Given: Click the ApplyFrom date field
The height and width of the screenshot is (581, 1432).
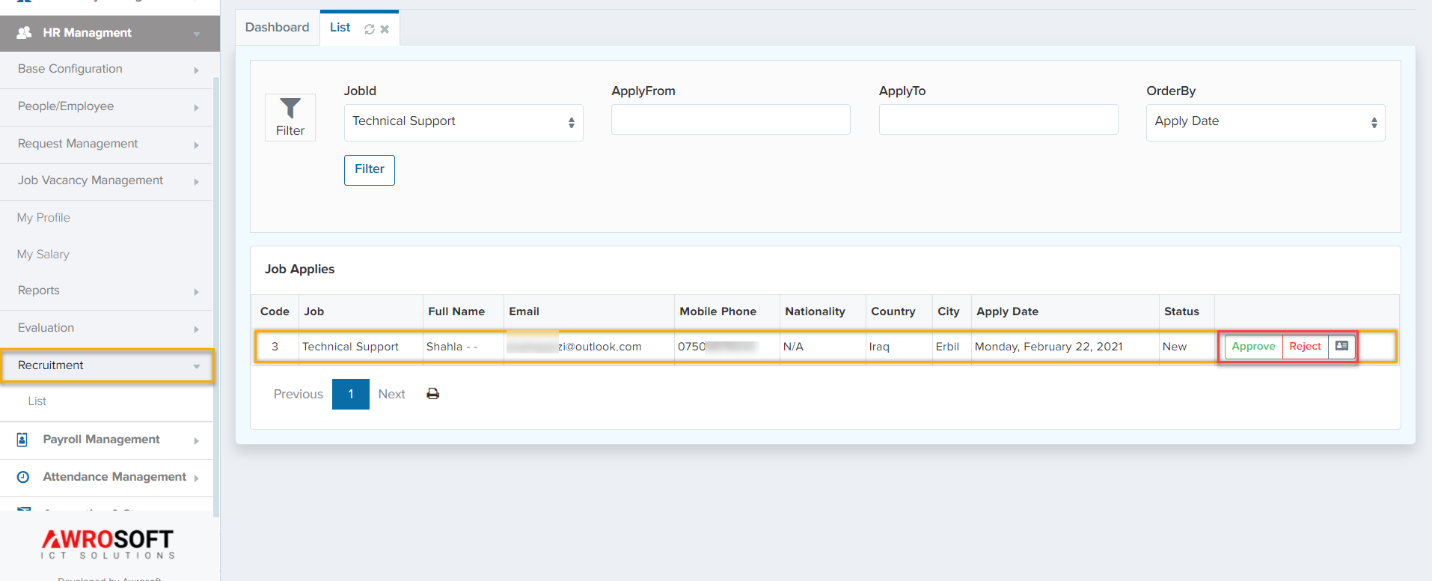Looking at the screenshot, I should 730,120.
